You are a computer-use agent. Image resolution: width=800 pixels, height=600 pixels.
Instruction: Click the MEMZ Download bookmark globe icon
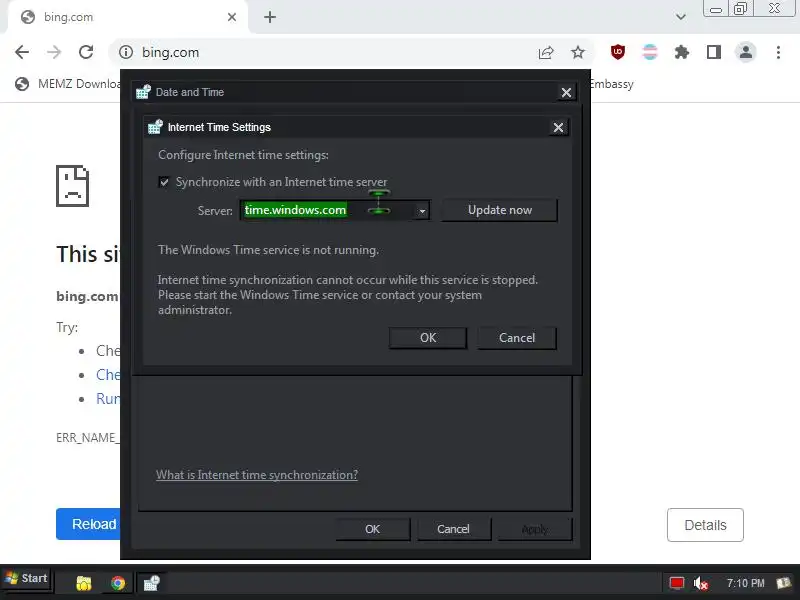coord(22,84)
